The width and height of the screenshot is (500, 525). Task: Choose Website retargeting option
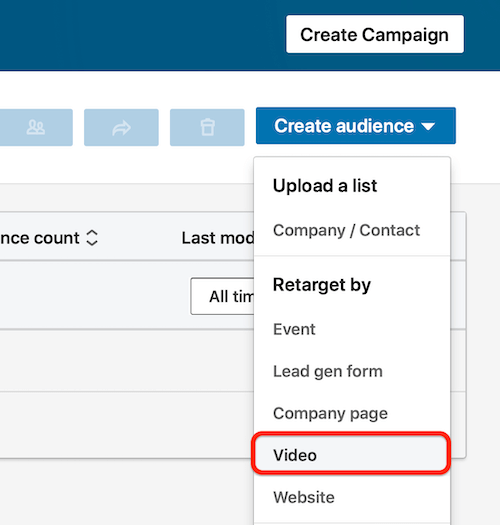tap(304, 497)
